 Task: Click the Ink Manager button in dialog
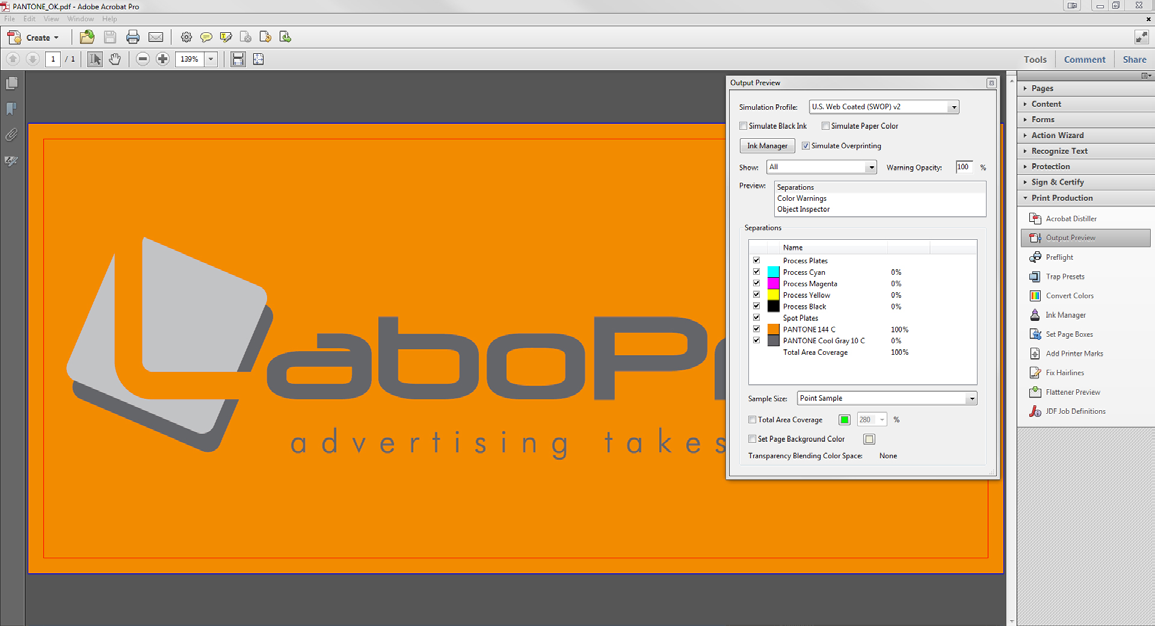tap(767, 146)
